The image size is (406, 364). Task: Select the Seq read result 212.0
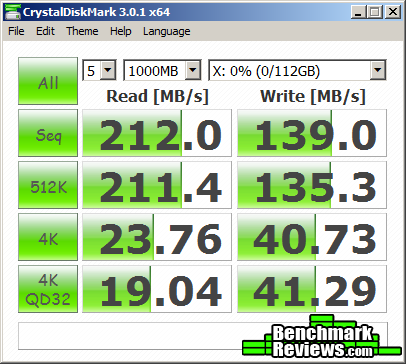point(157,133)
